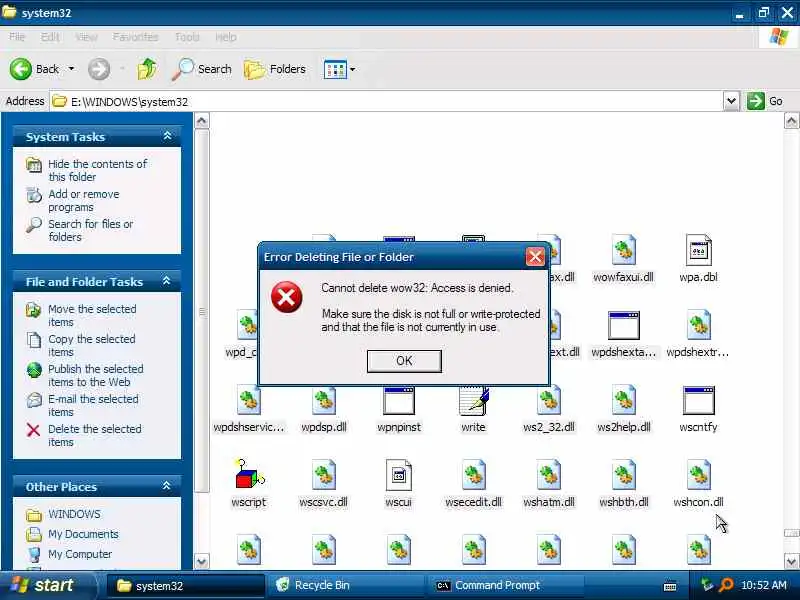The image size is (800, 600).
Task: Click the OK button in error dialog
Action: (404, 361)
